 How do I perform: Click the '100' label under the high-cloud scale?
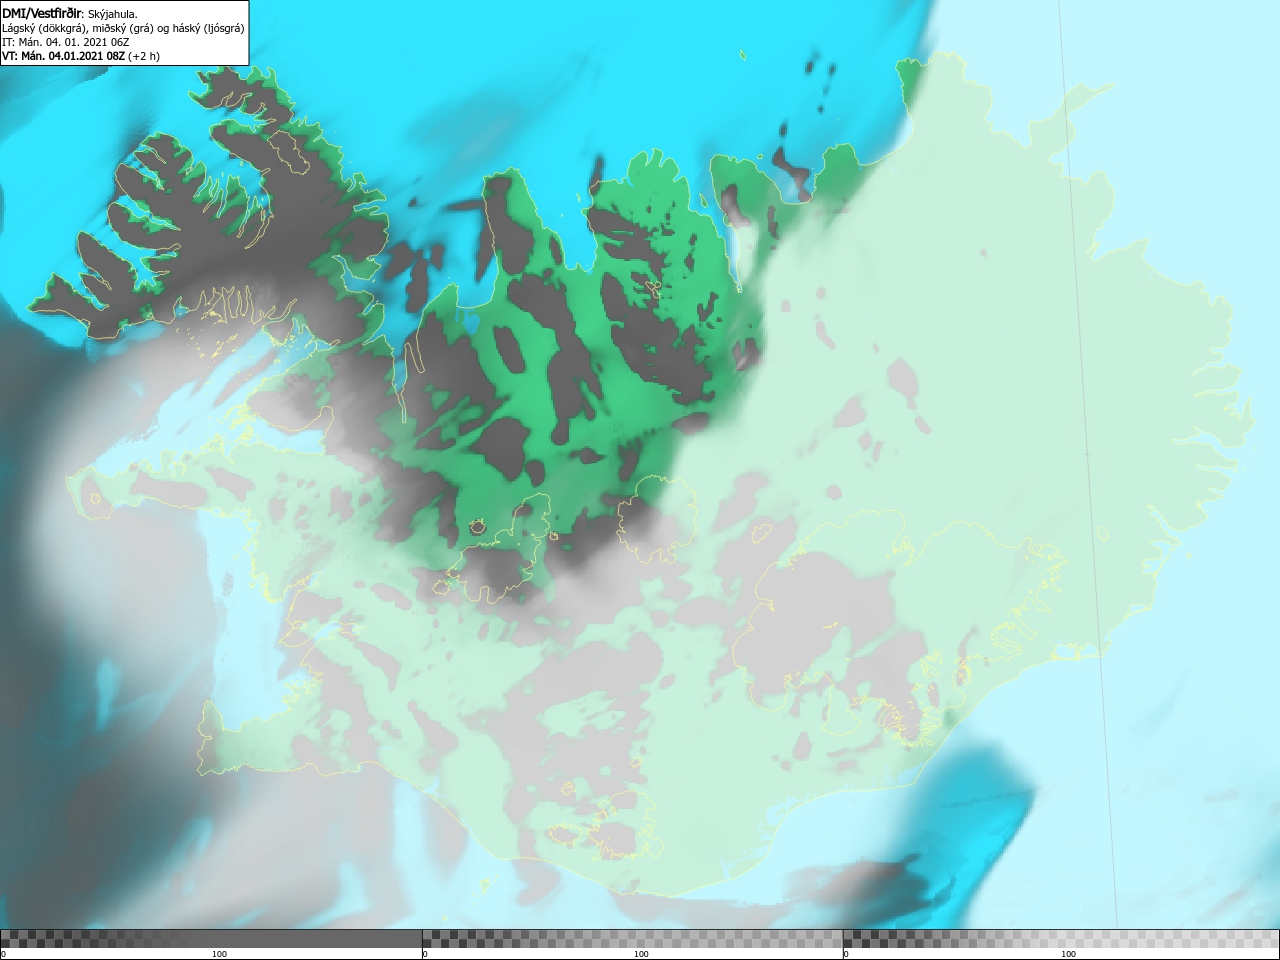click(1068, 954)
